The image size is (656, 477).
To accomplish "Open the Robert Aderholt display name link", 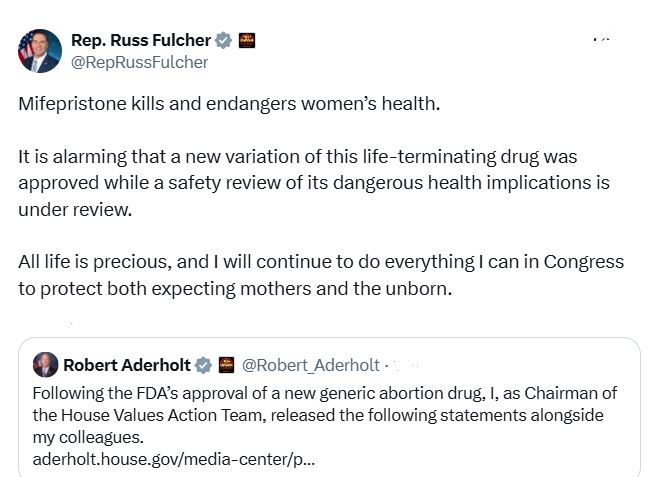I will click(126, 365).
